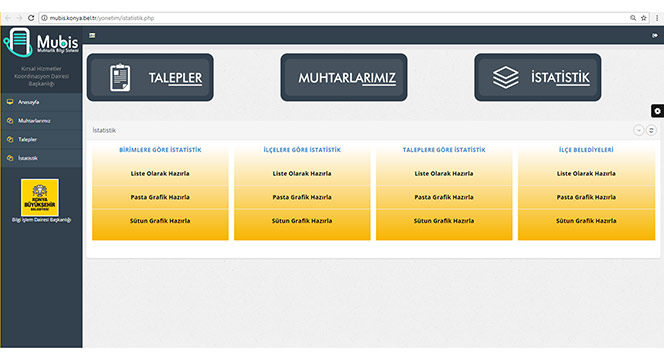Click the large MUHTARLARIMIZ tile button
Image resolution: width=664 pixels, height=360 pixels.
point(344,78)
